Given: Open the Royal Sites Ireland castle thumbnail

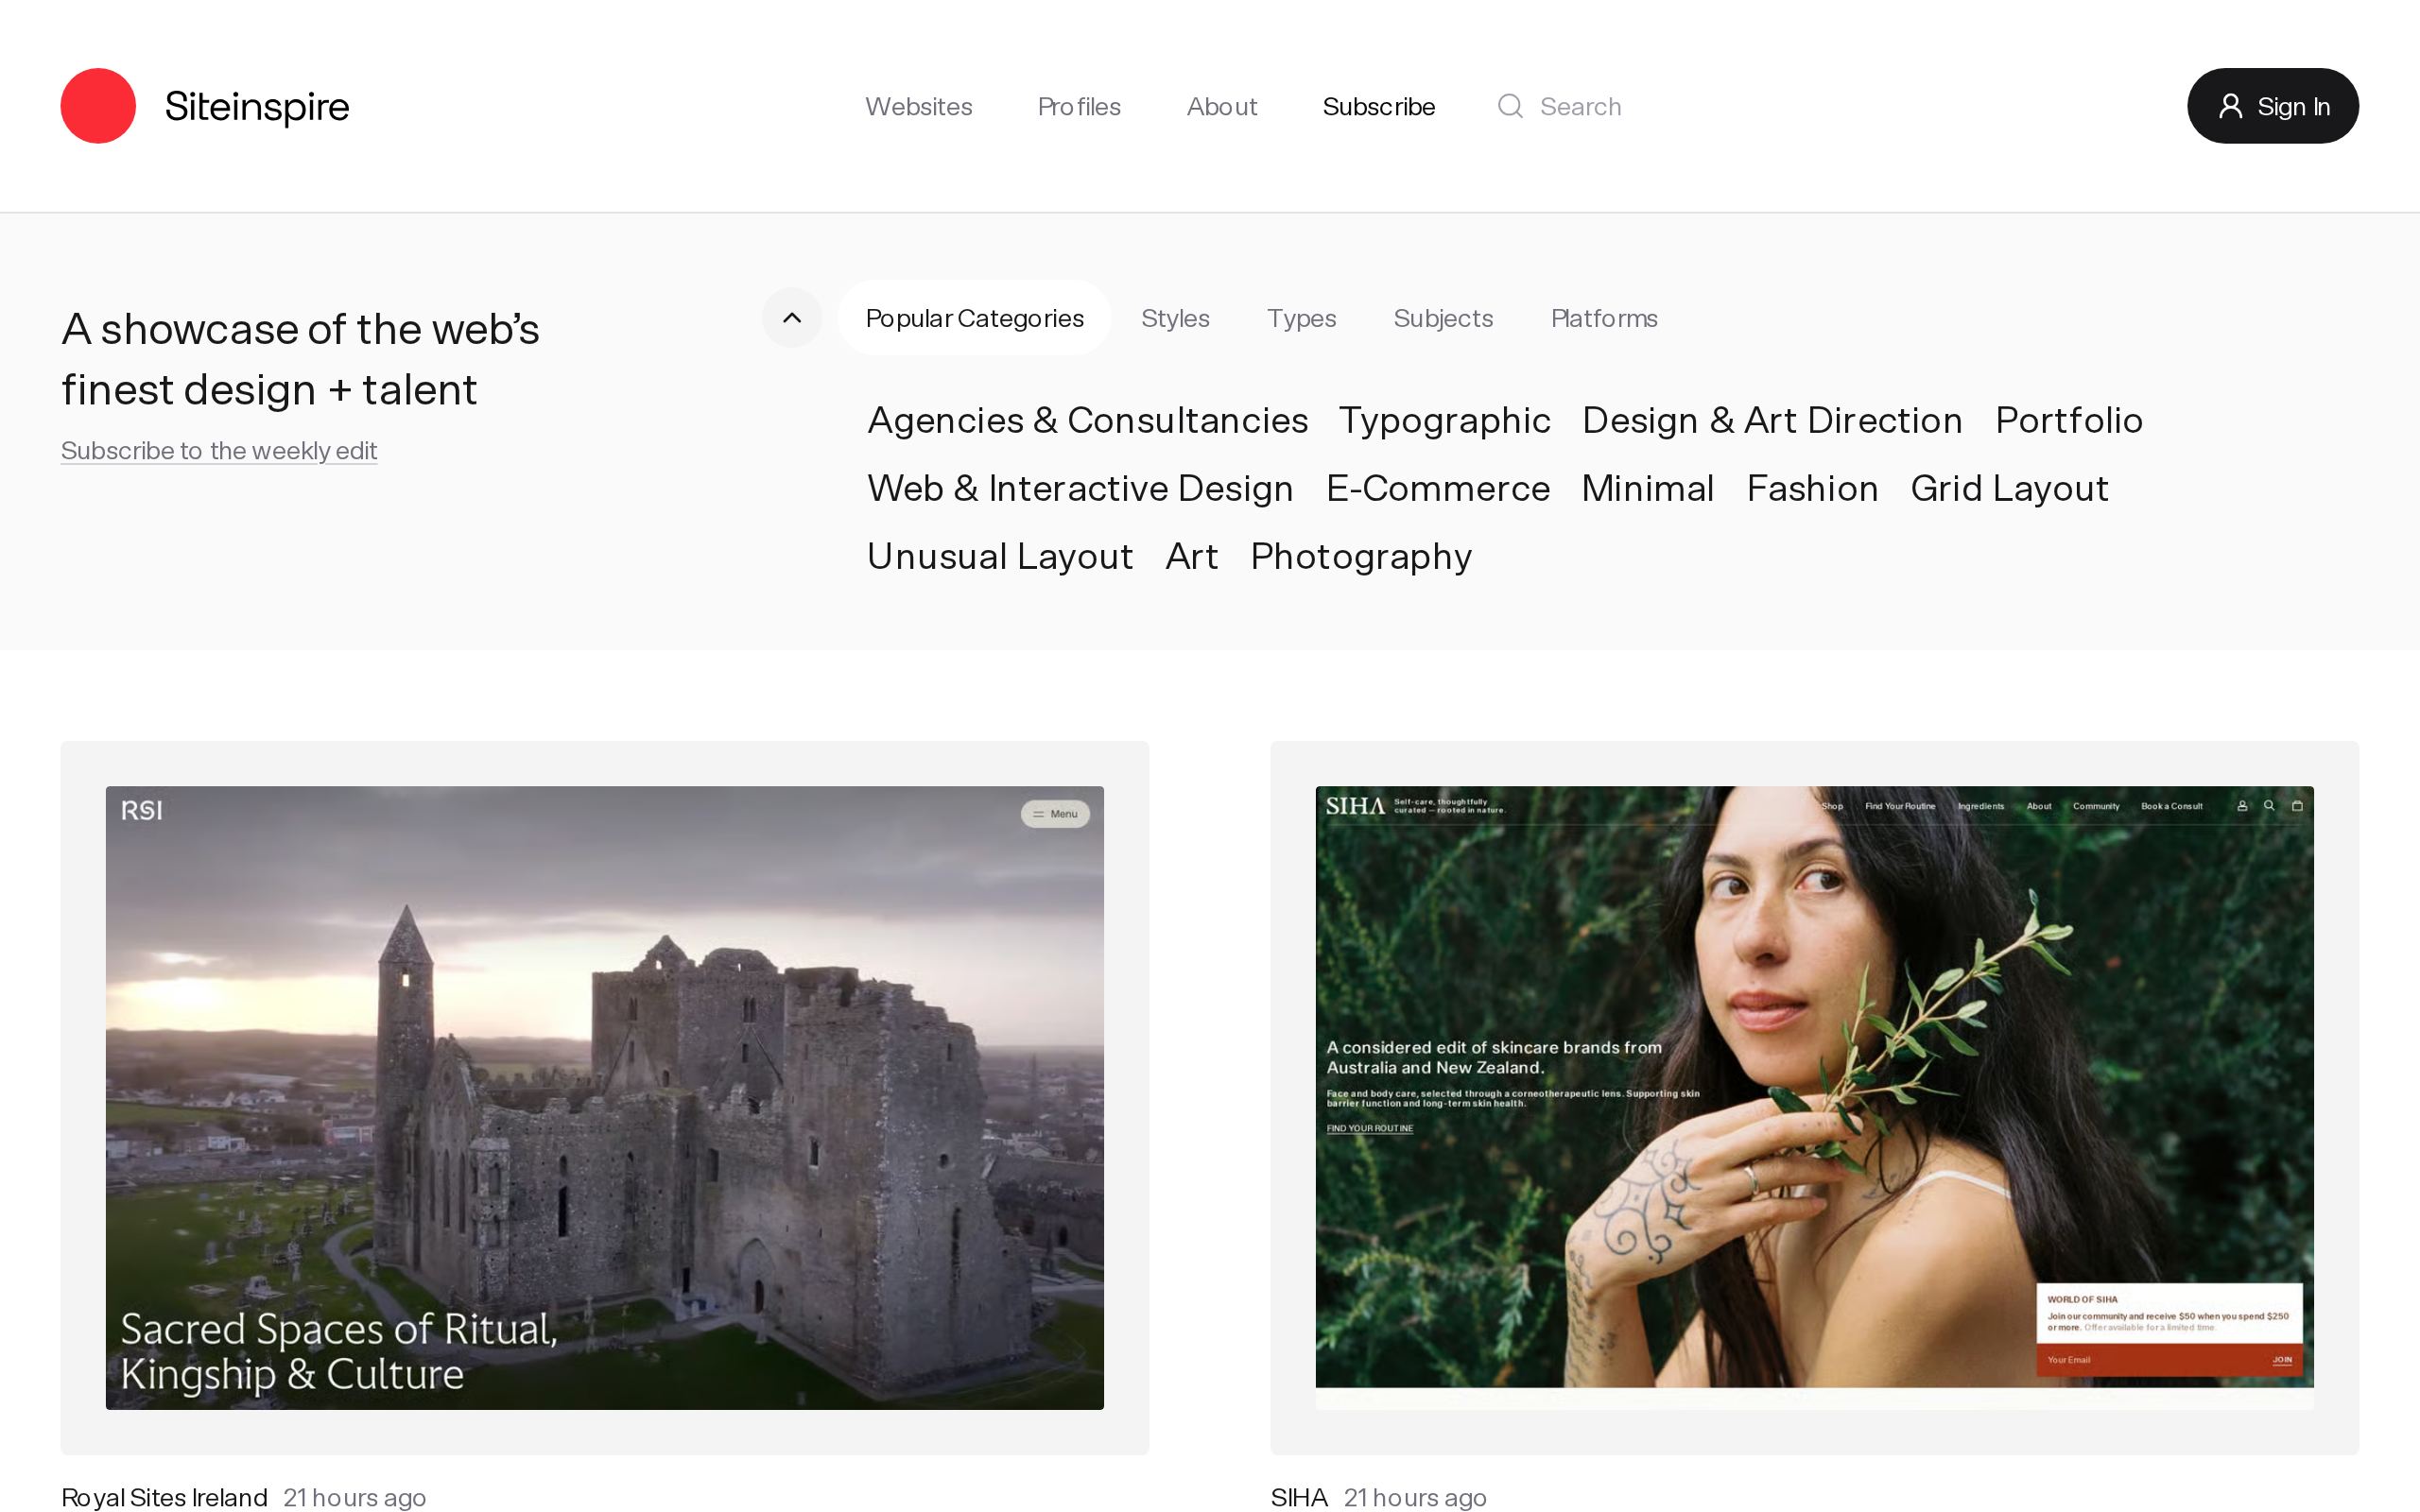Looking at the screenshot, I should pyautogui.click(x=605, y=1097).
